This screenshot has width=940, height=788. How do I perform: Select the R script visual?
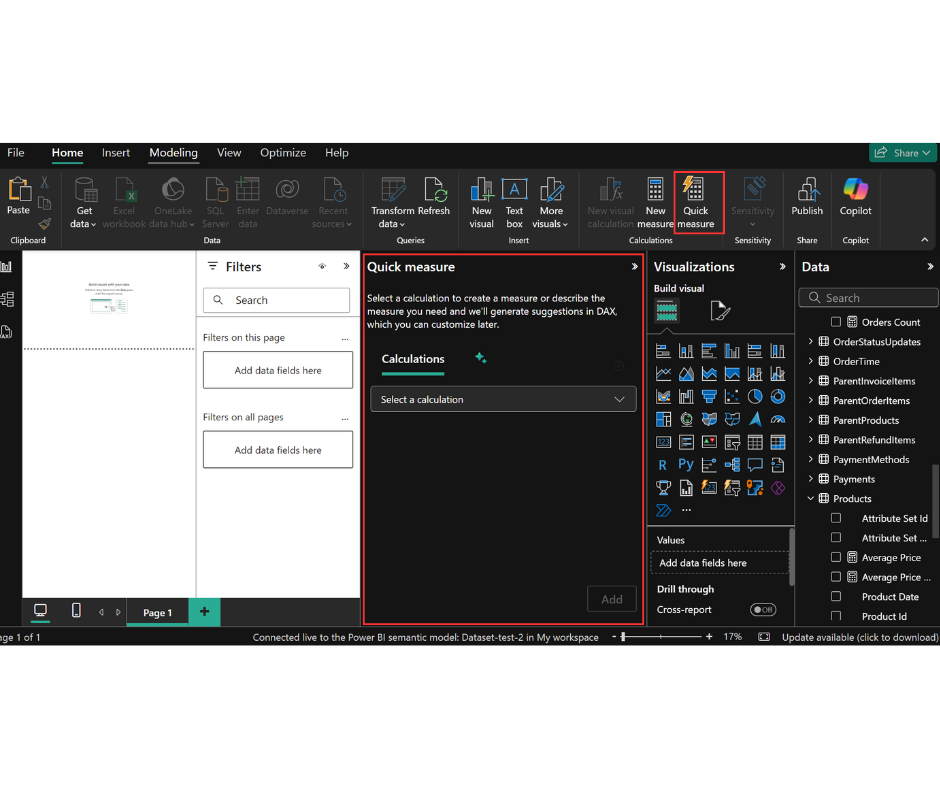pos(662,465)
